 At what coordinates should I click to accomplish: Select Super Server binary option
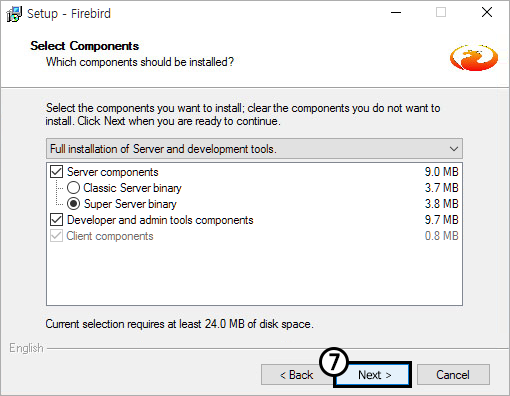(73, 204)
